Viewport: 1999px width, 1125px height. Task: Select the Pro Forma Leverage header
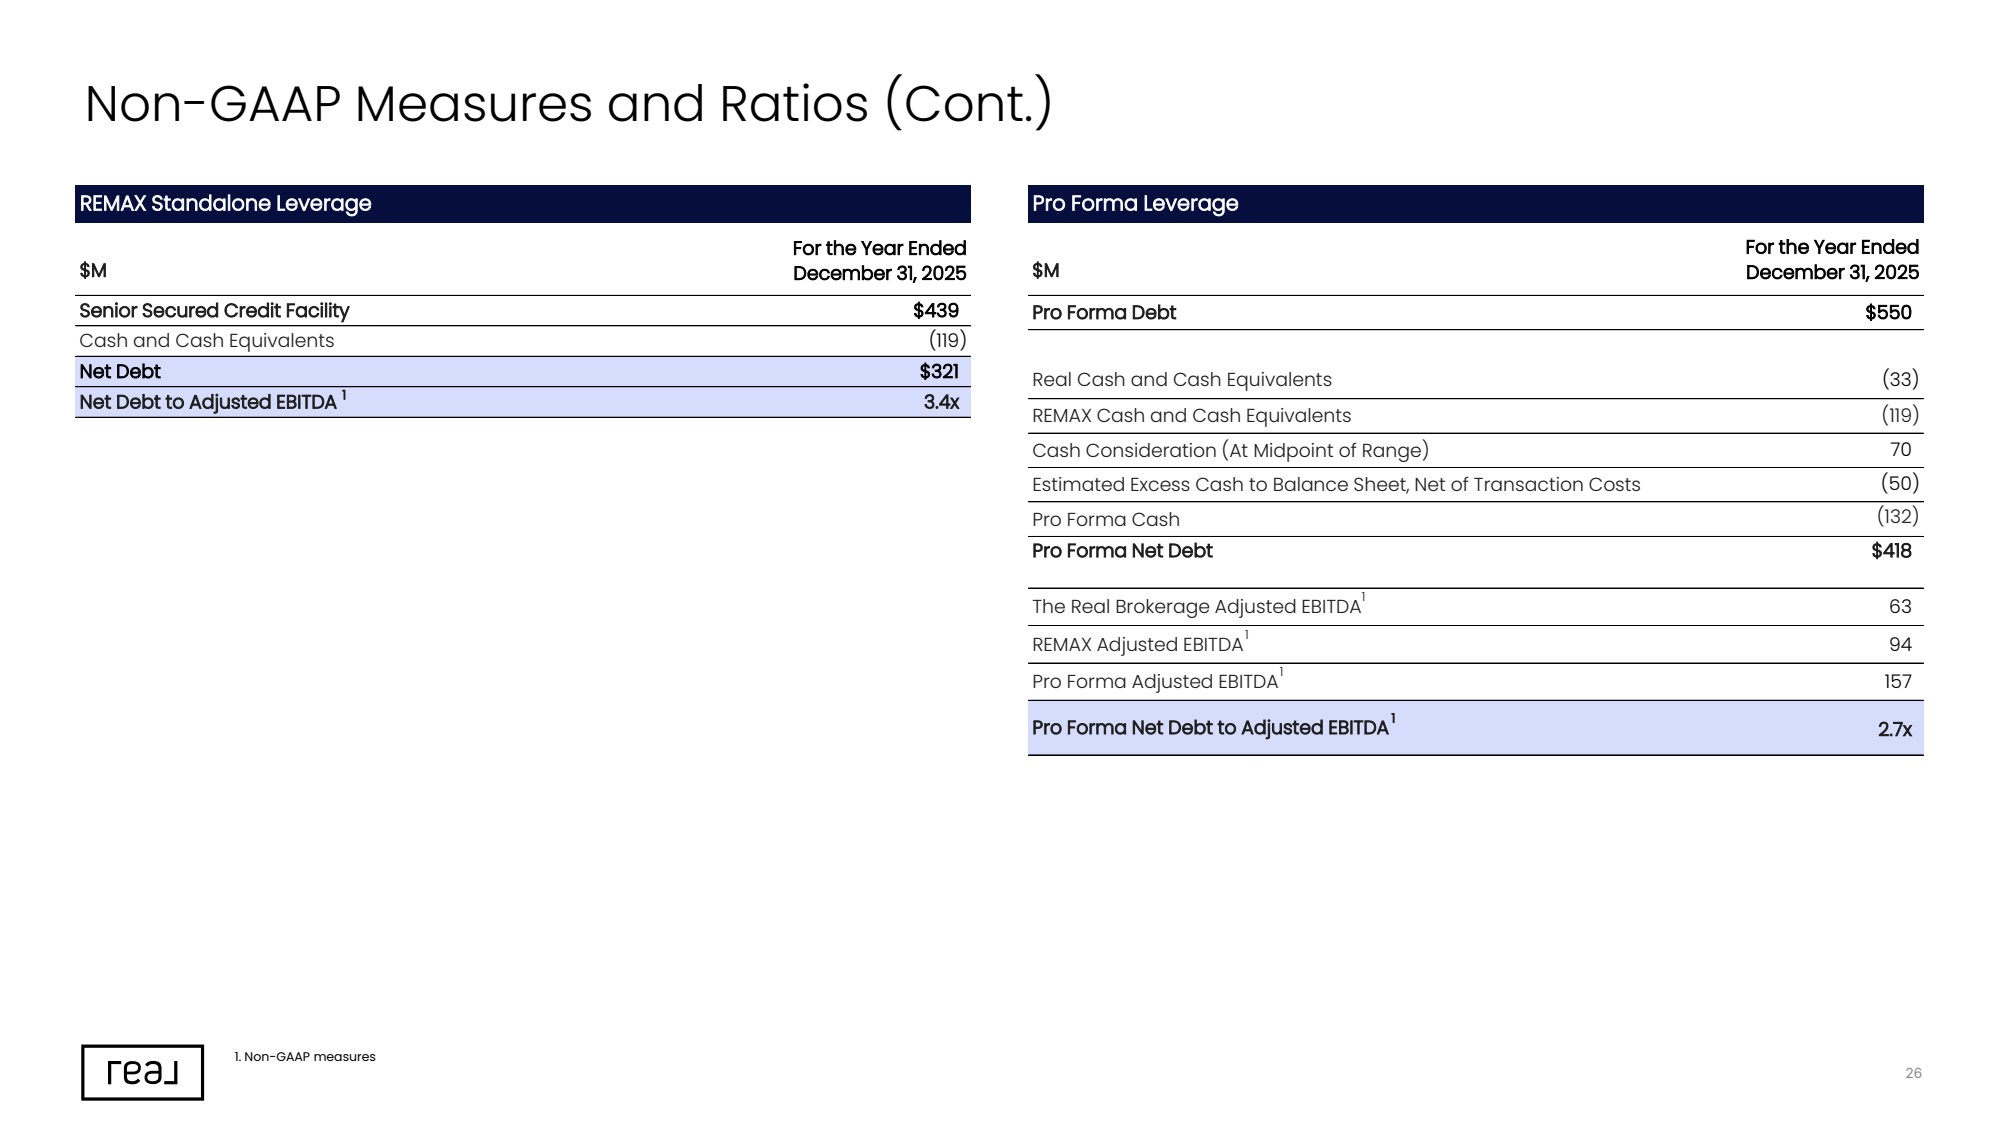coord(1475,204)
